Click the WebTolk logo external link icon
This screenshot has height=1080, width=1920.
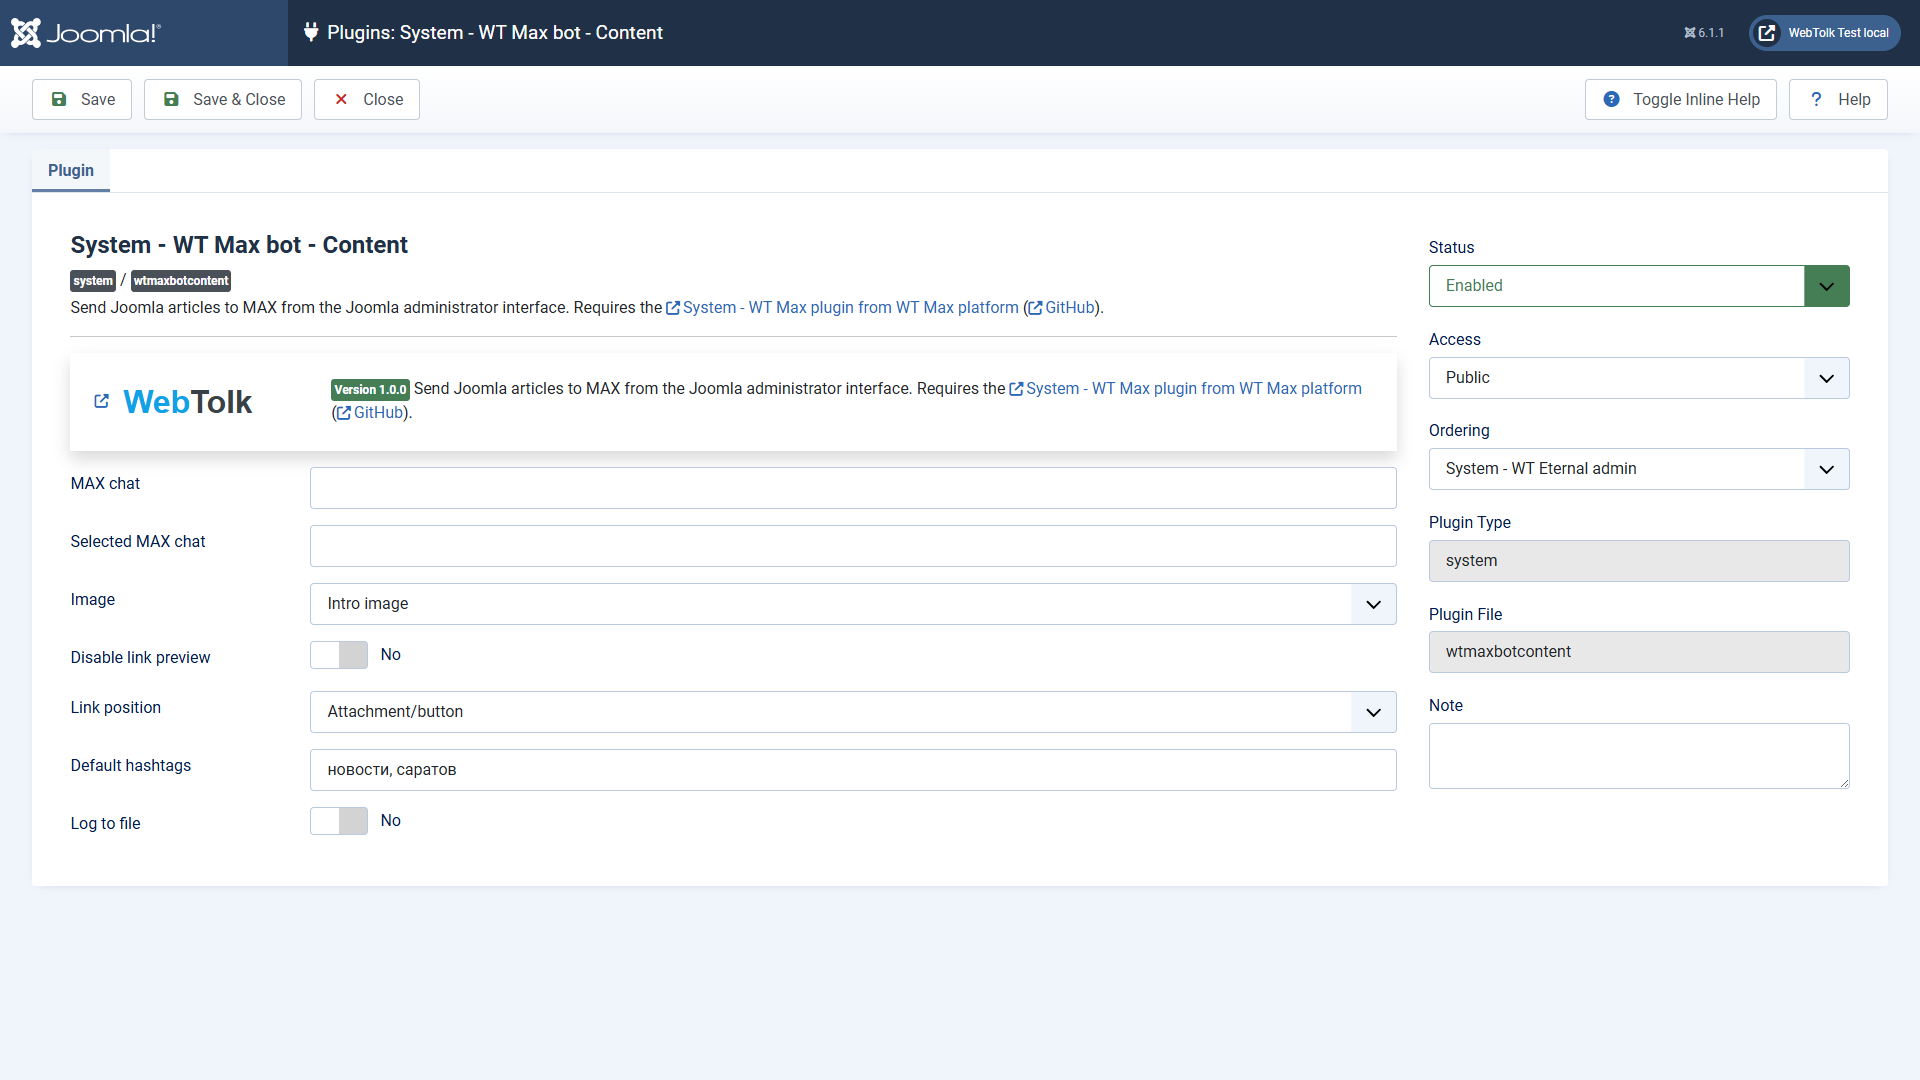click(x=101, y=401)
